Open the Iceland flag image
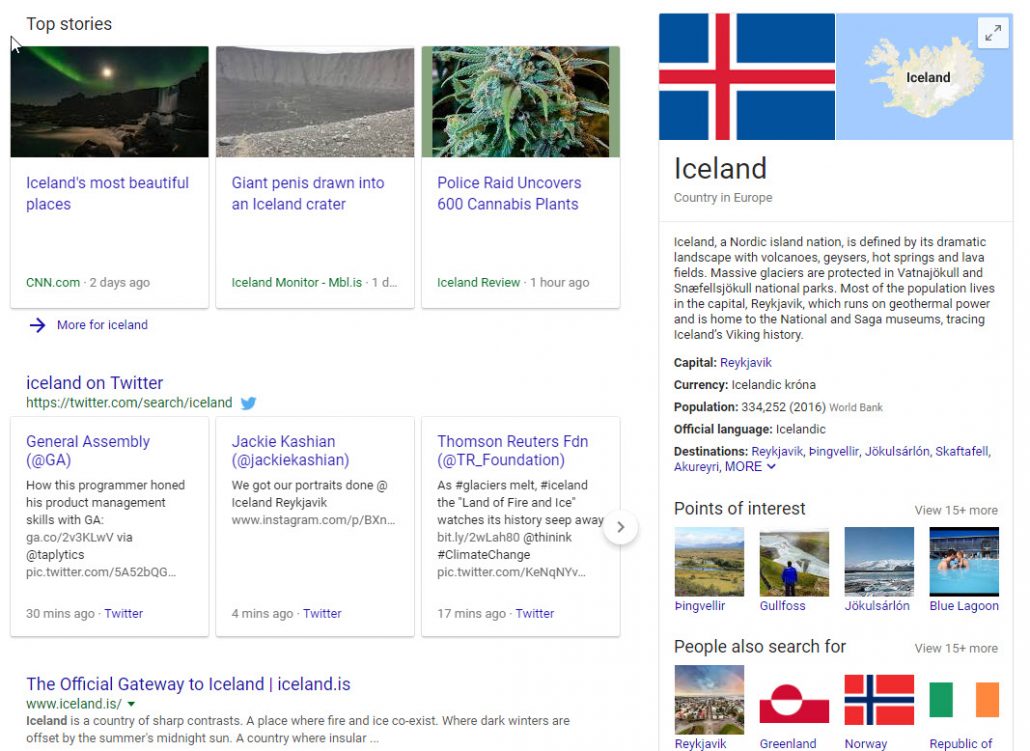Image resolution: width=1030 pixels, height=751 pixels. pos(746,77)
